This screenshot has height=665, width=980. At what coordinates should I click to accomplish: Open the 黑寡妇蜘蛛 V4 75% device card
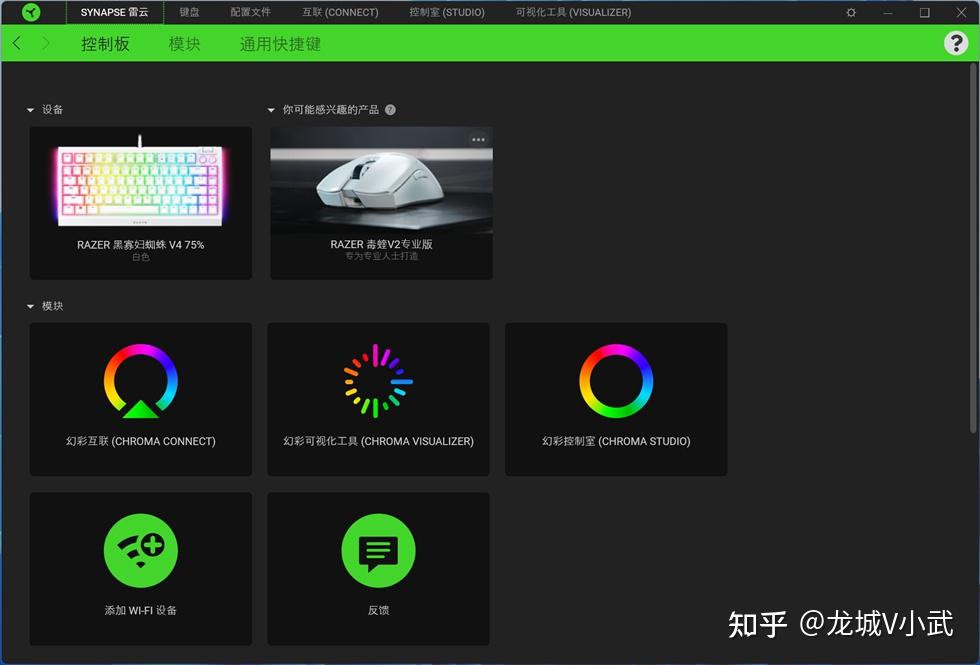(140, 200)
